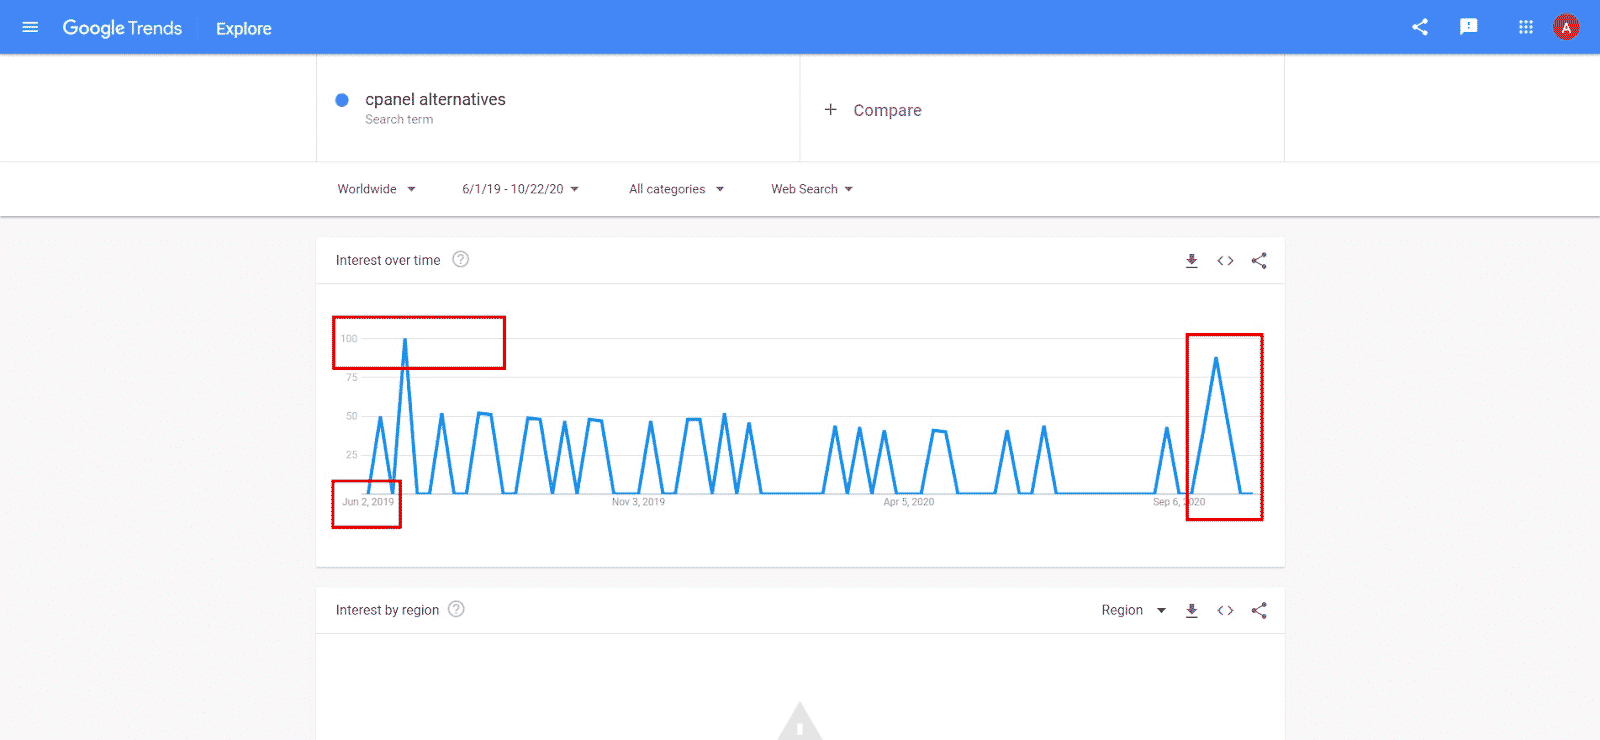Share the Interest by region chart
This screenshot has height=740, width=1600.
[x=1259, y=611]
